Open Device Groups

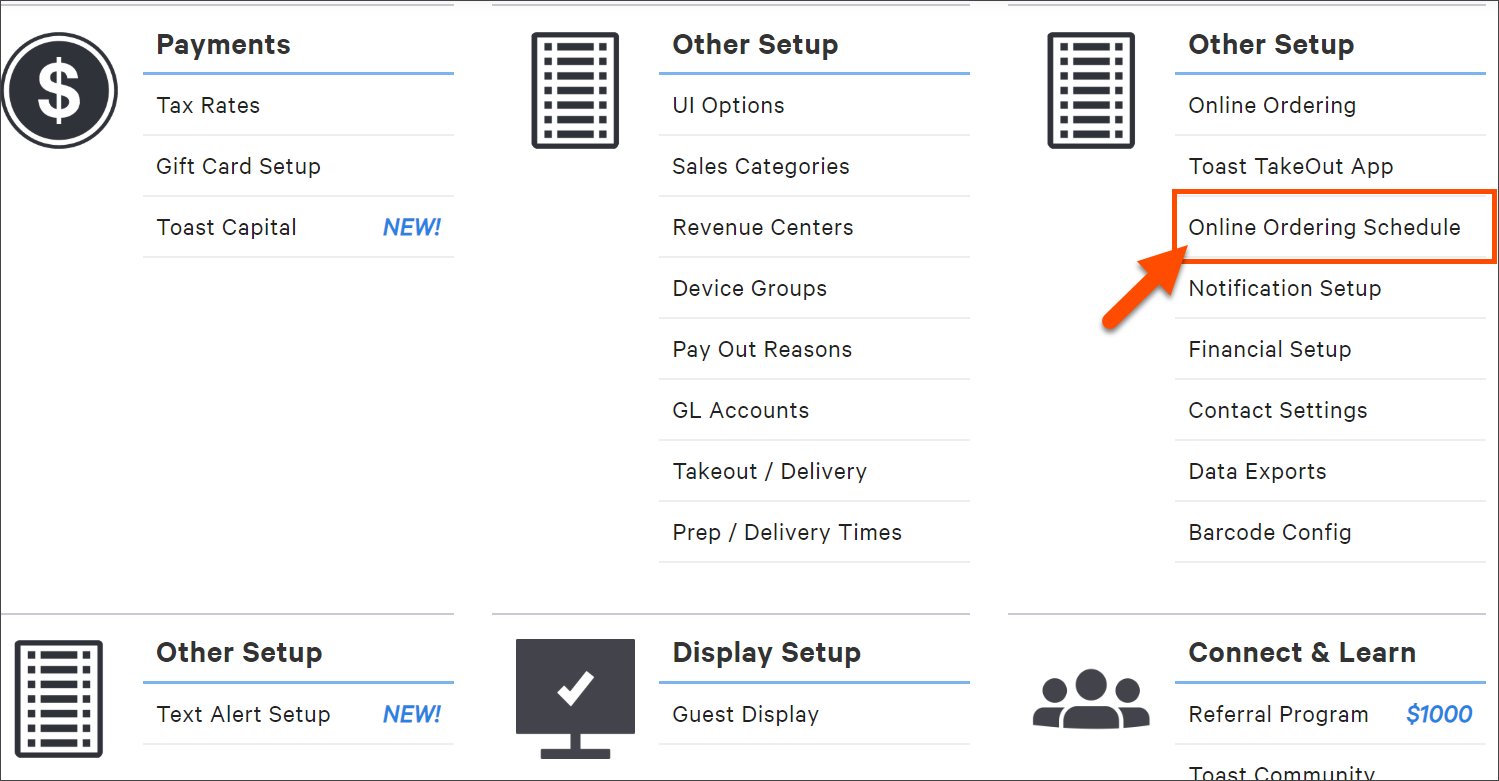point(749,288)
